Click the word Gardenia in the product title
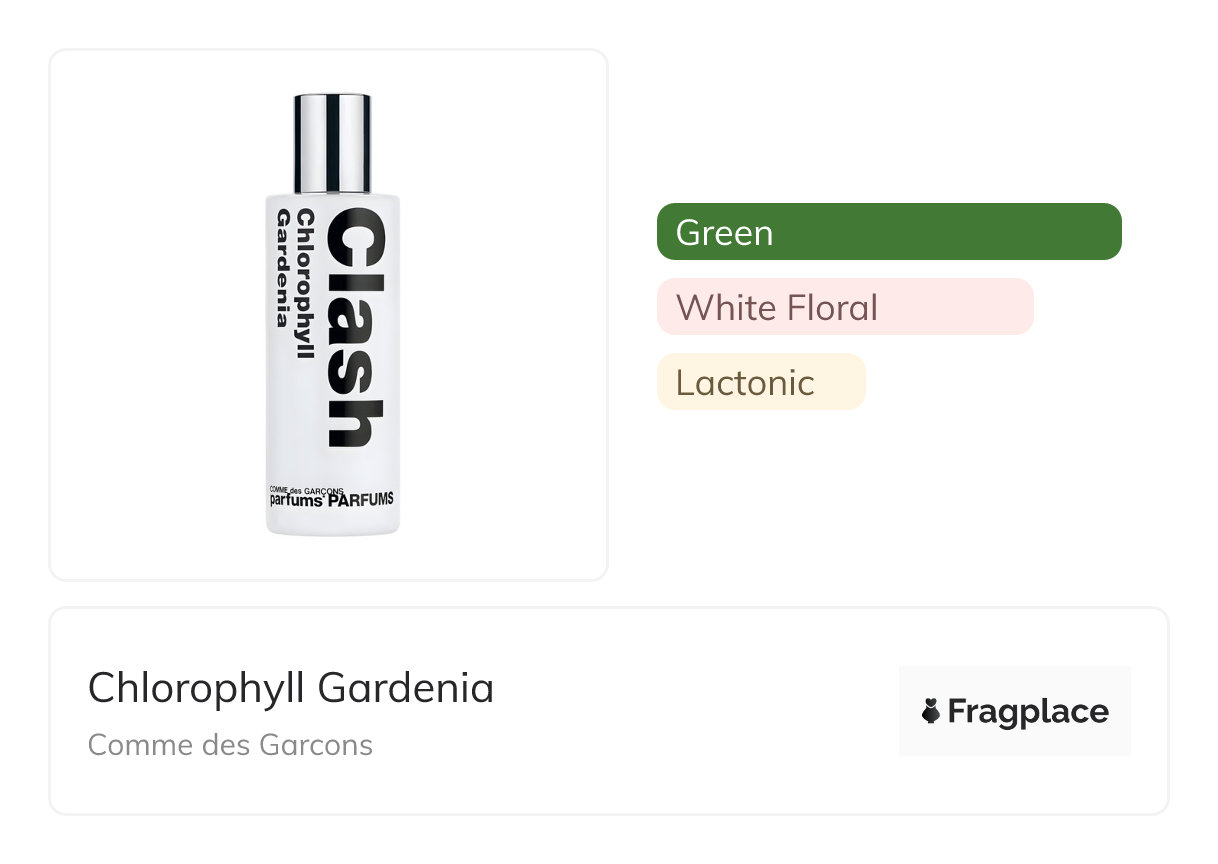The width and height of the screenshot is (1218, 864). point(405,688)
